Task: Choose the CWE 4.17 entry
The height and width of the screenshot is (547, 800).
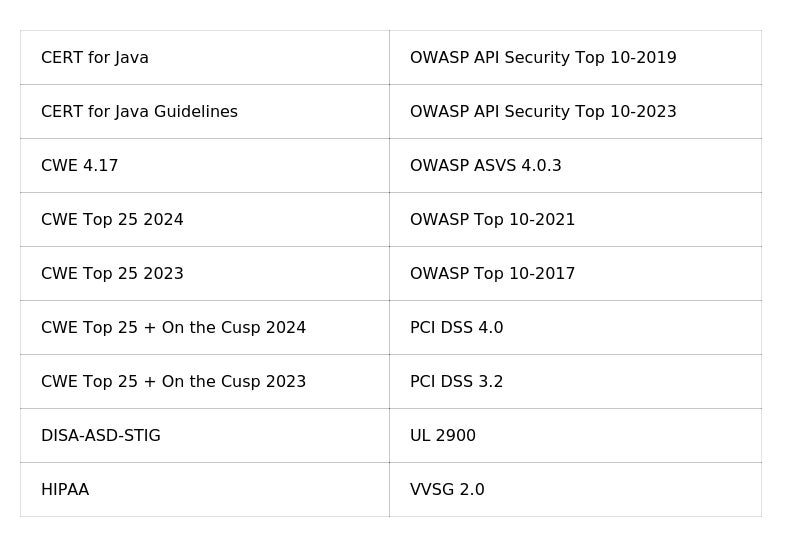Action: pos(80,166)
